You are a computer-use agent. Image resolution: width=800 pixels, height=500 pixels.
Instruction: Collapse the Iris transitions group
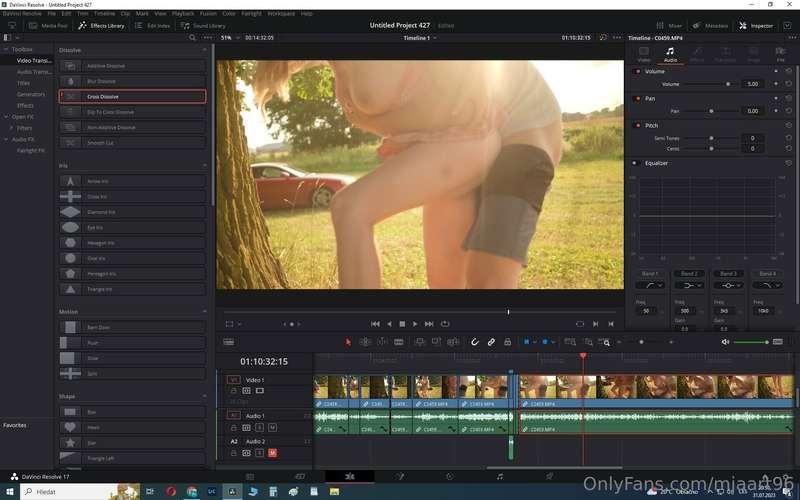[x=205, y=166]
